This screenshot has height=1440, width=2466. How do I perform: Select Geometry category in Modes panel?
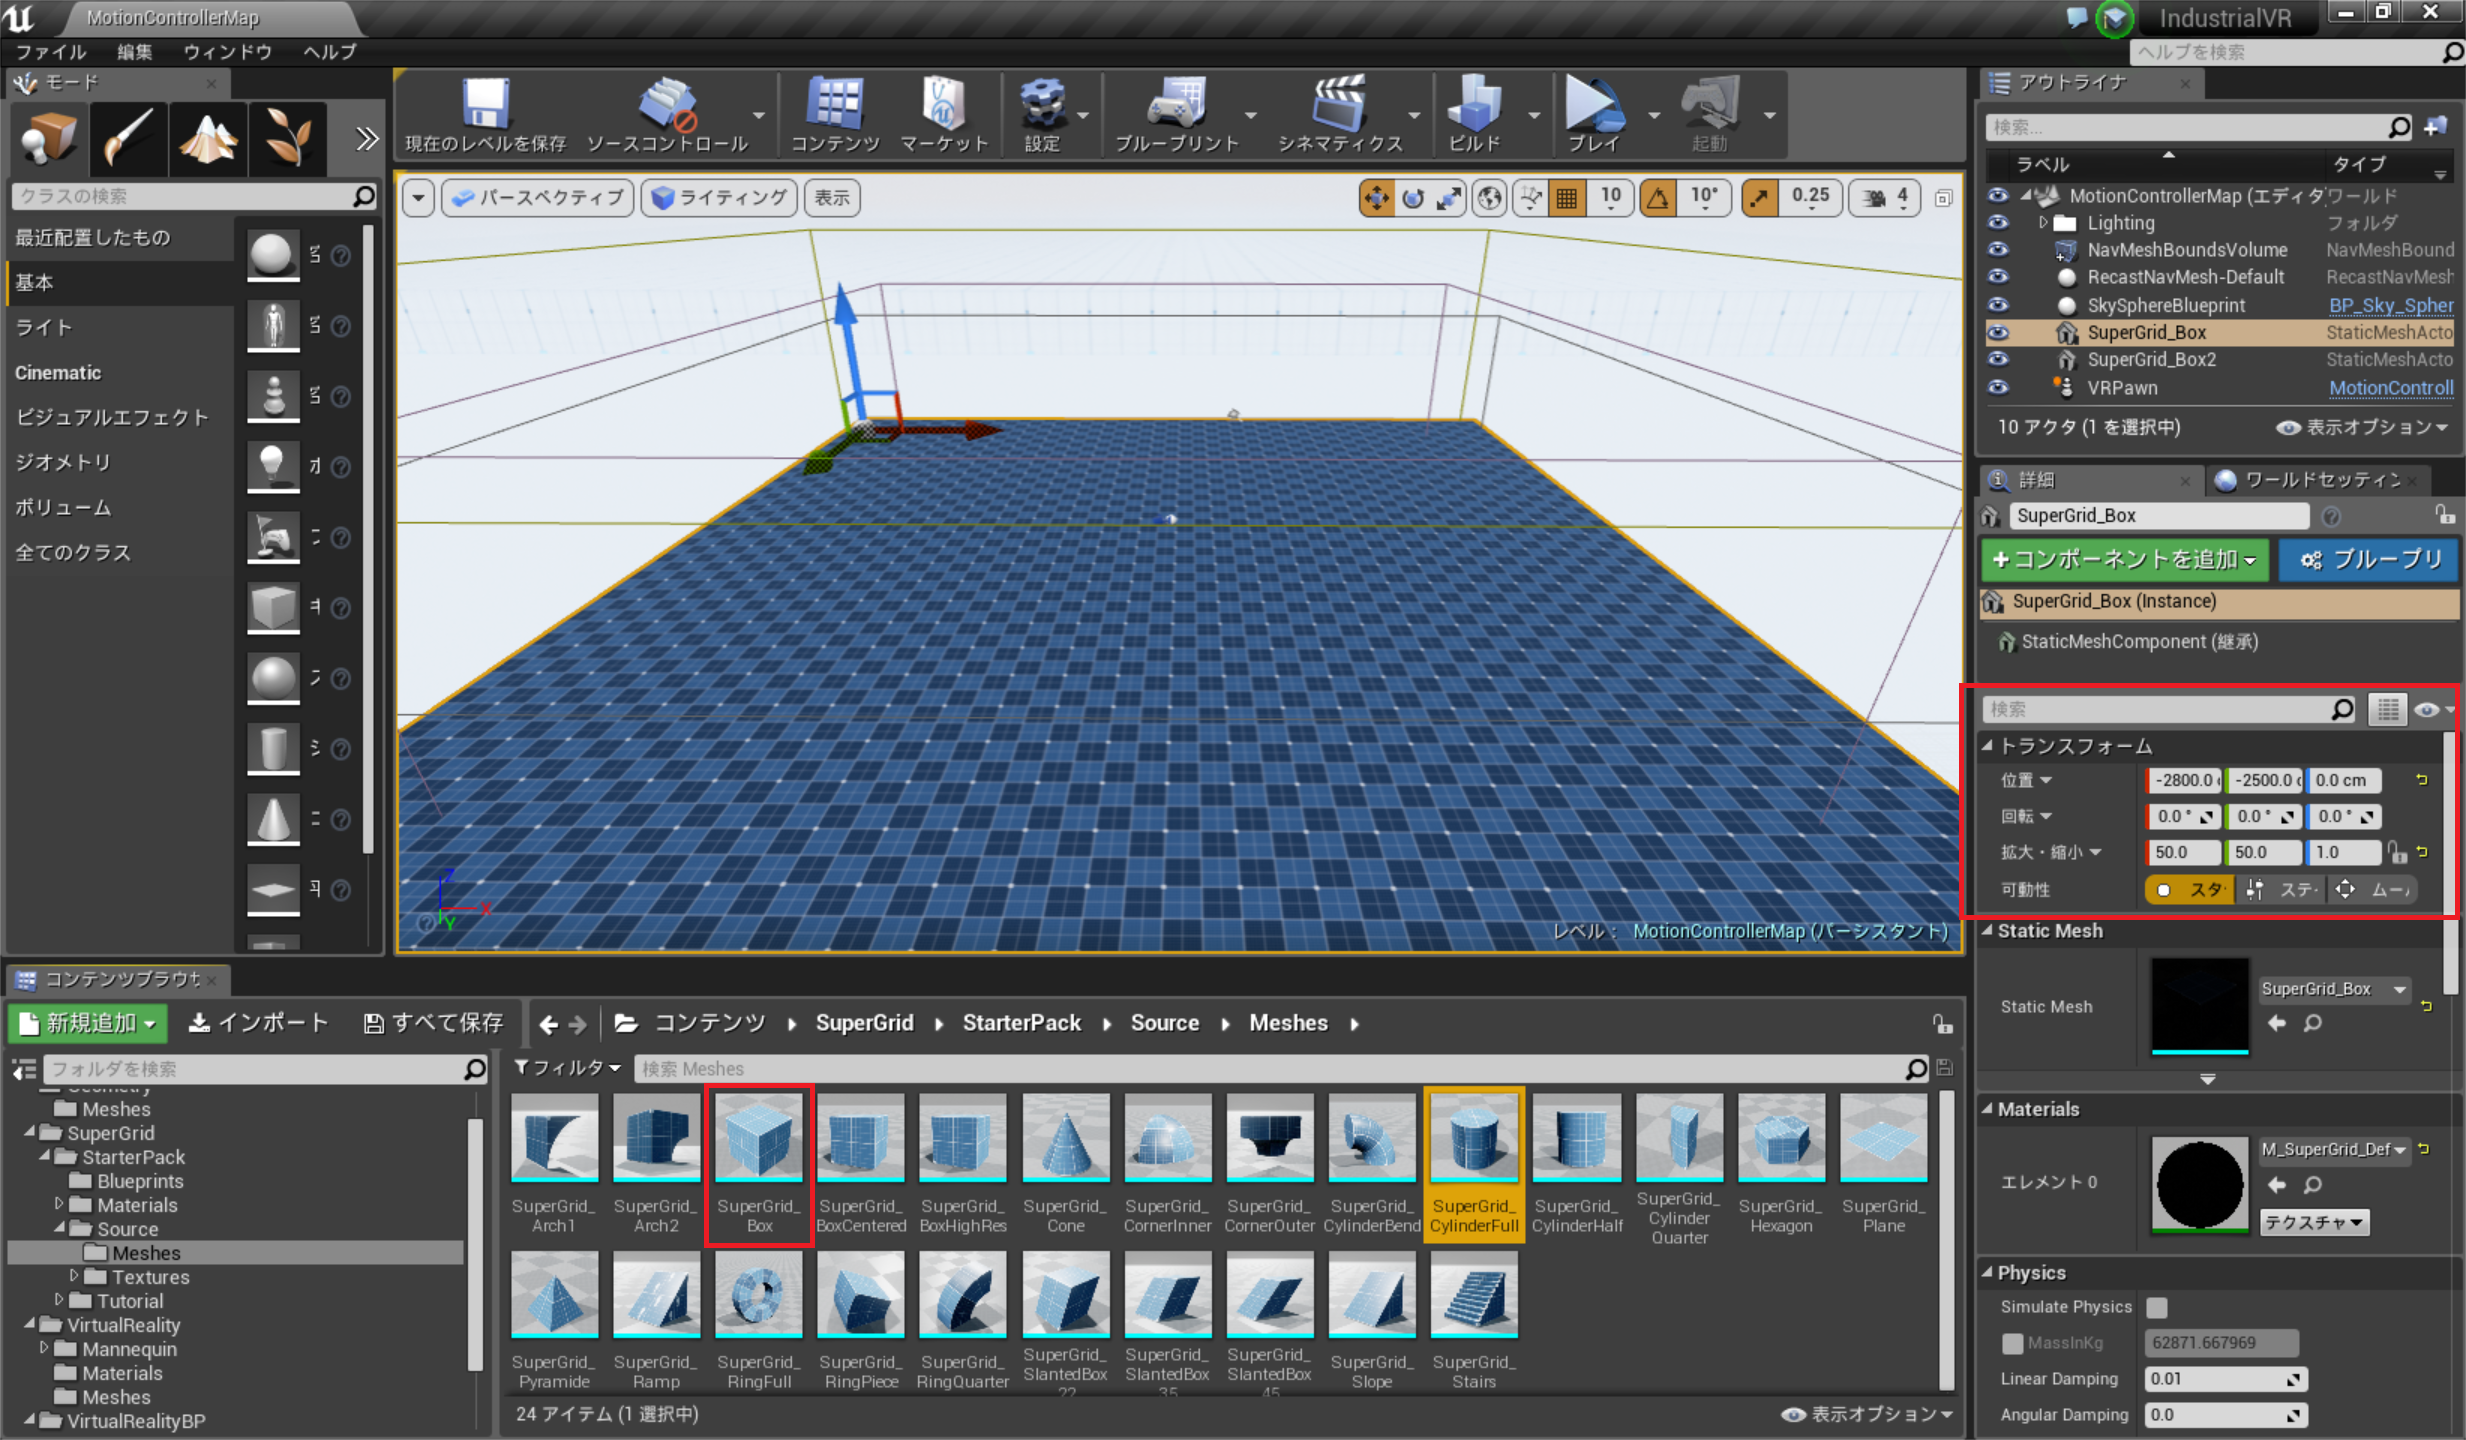[x=63, y=462]
